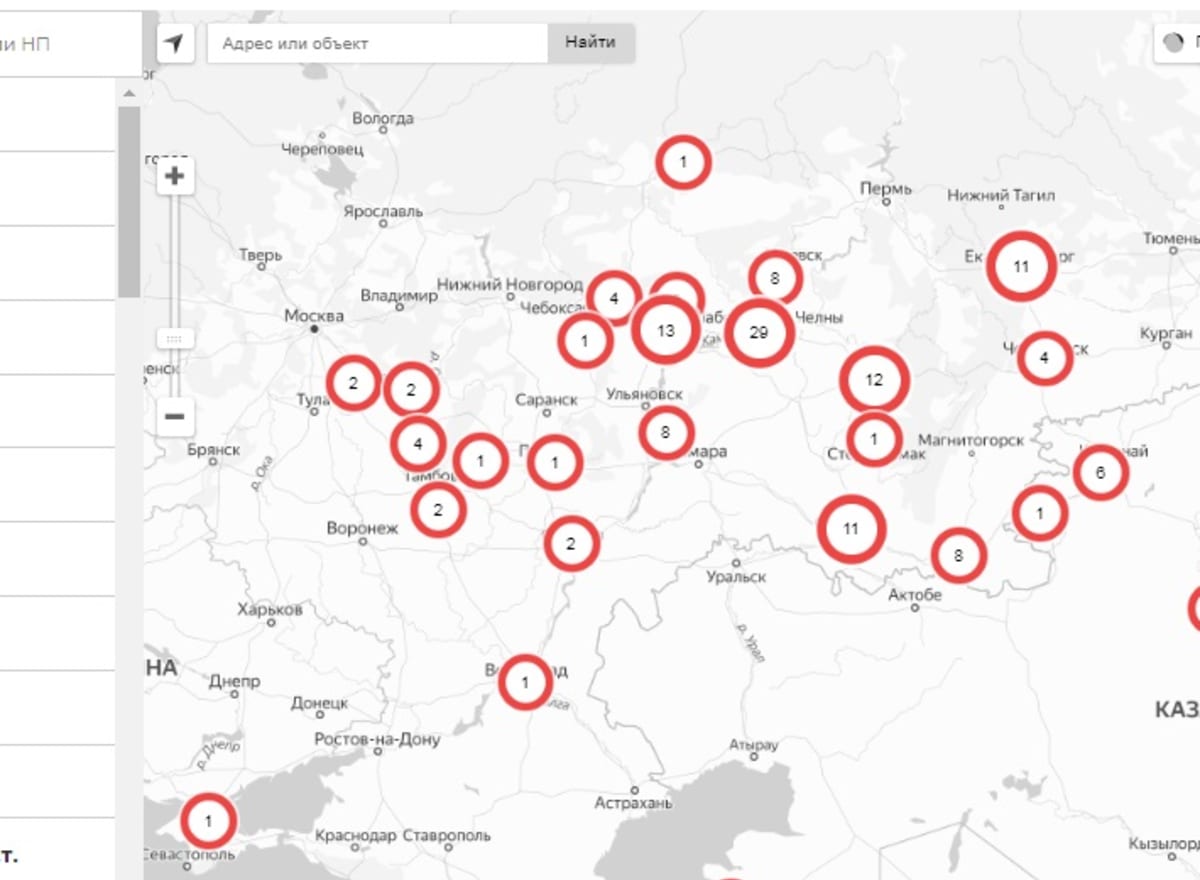Viewport: 1200px width, 880px height.
Task: Select the single marker near Севастополь
Action: point(208,821)
